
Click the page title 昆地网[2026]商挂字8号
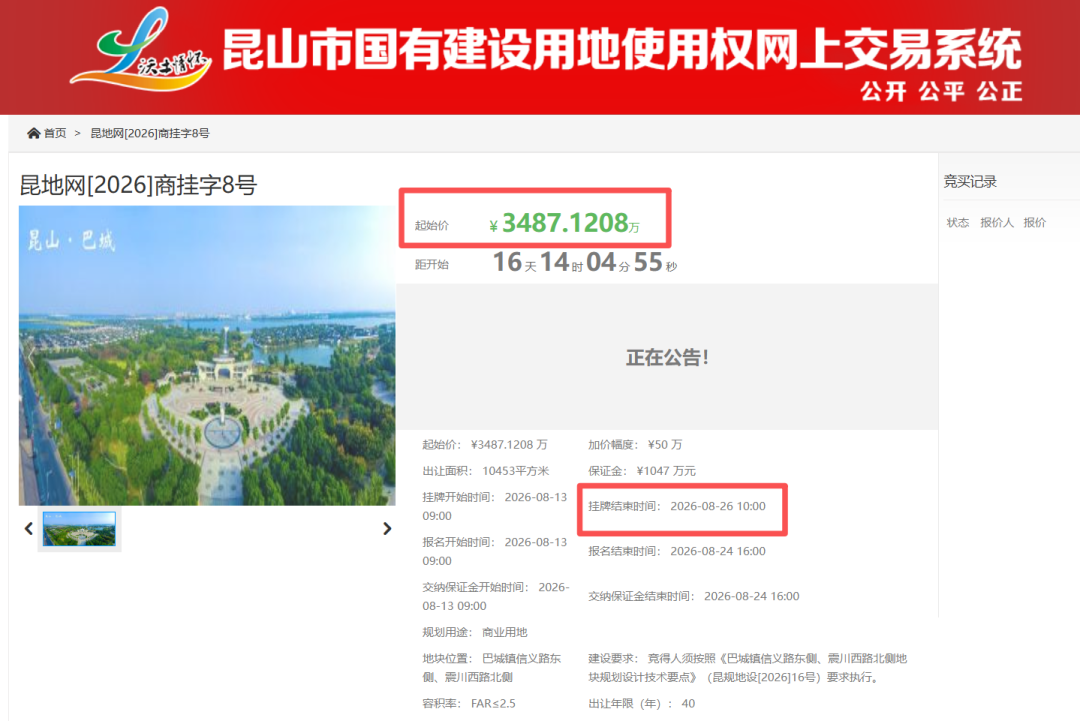pos(138,185)
